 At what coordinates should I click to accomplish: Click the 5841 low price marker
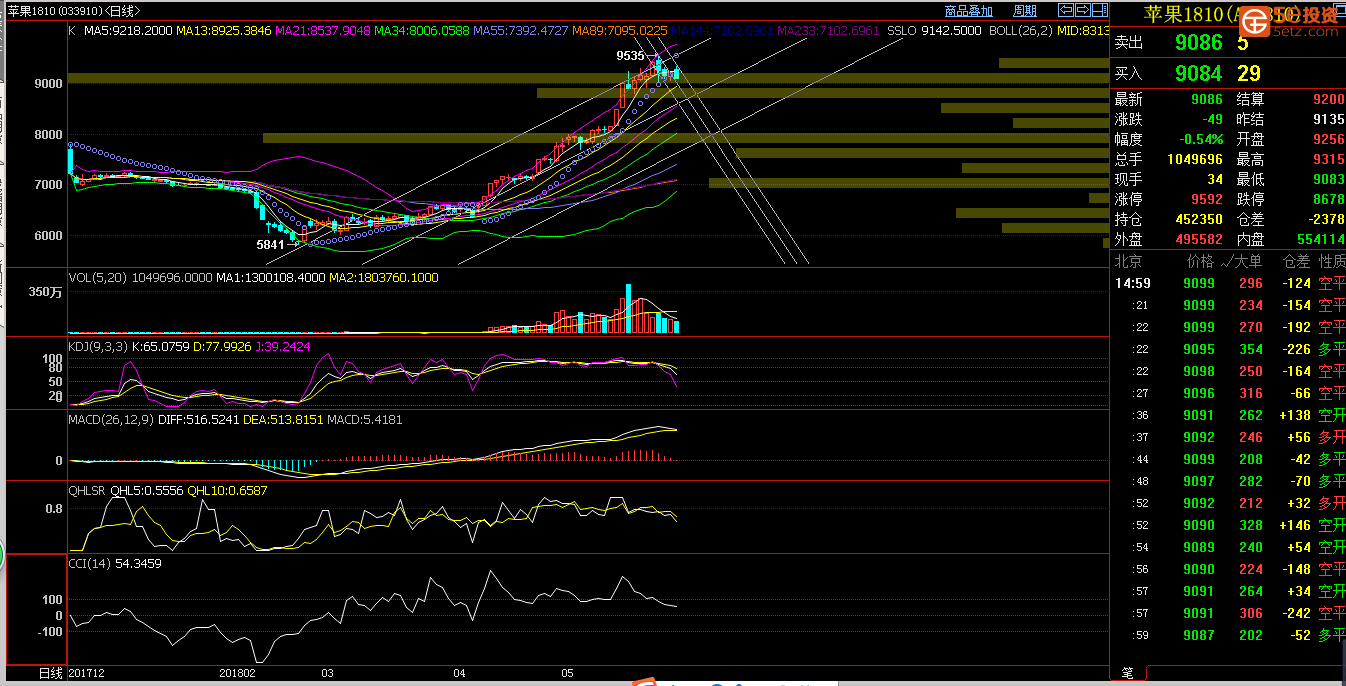tap(270, 244)
